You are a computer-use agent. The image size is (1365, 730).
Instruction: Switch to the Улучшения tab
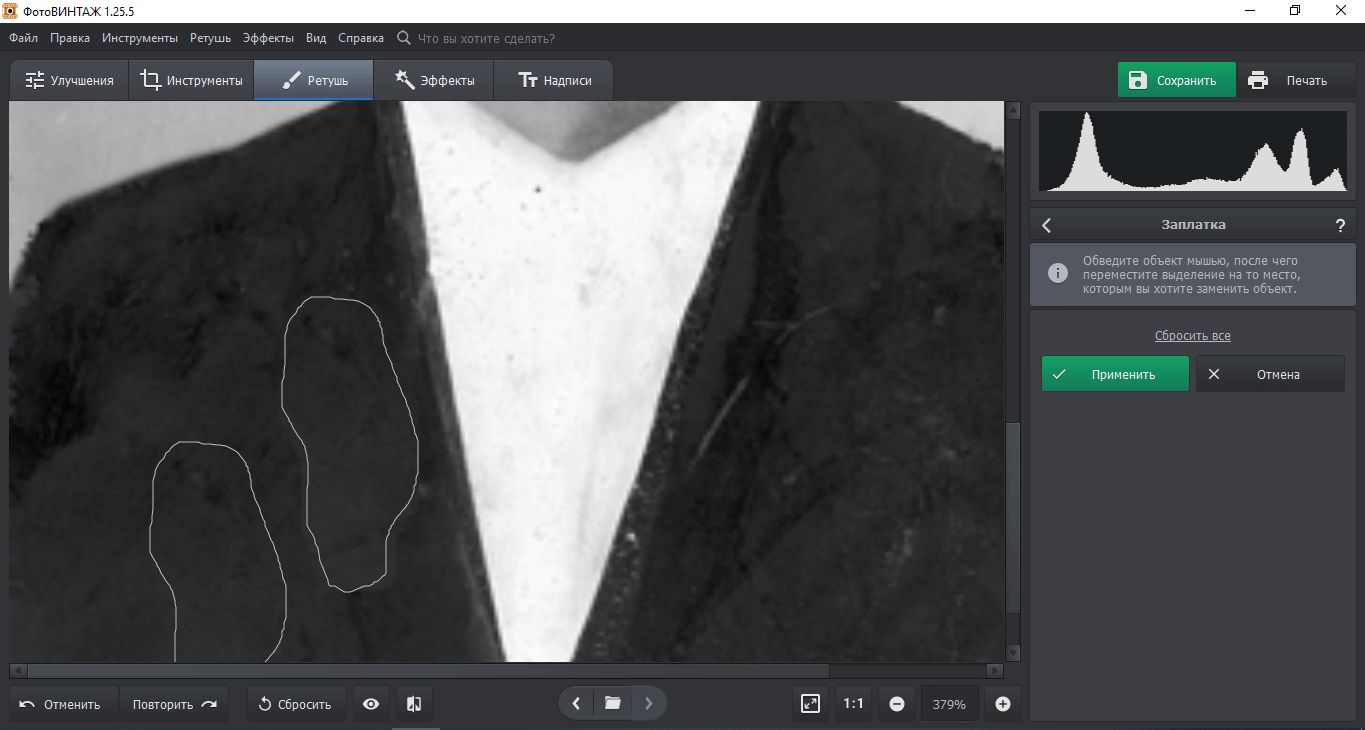click(x=69, y=81)
